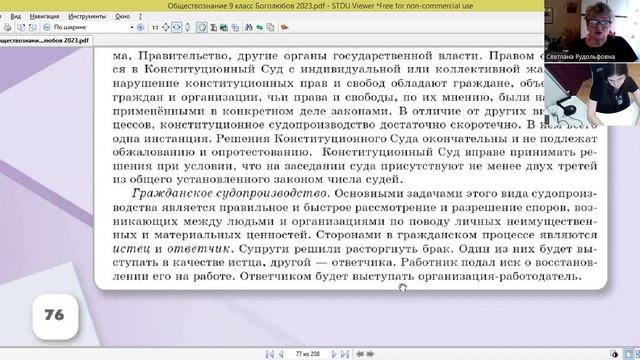This screenshot has height=360, width=640.
Task: Toggle single page layout in status bar
Action: tap(629, 354)
